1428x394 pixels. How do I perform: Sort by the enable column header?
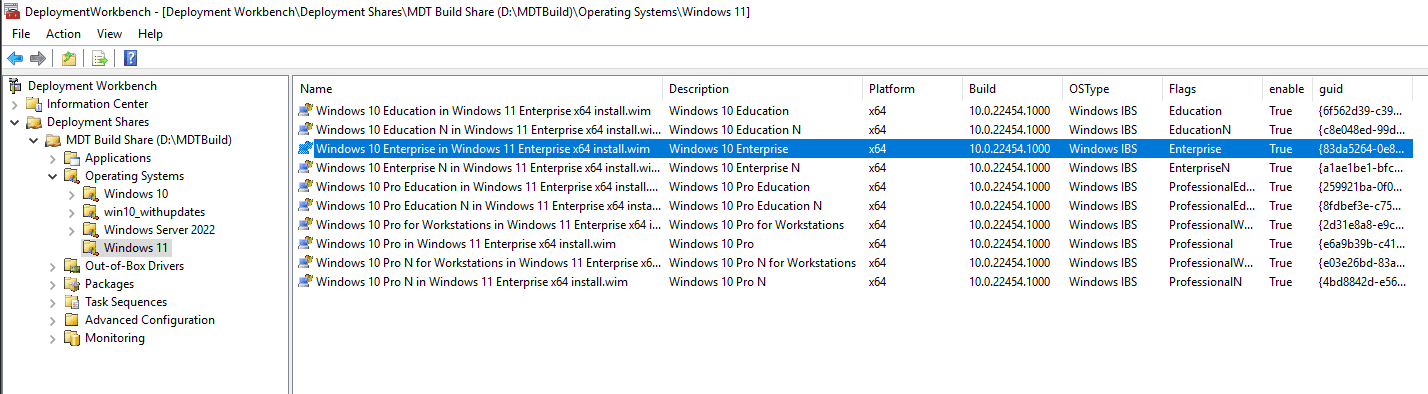click(x=1287, y=89)
